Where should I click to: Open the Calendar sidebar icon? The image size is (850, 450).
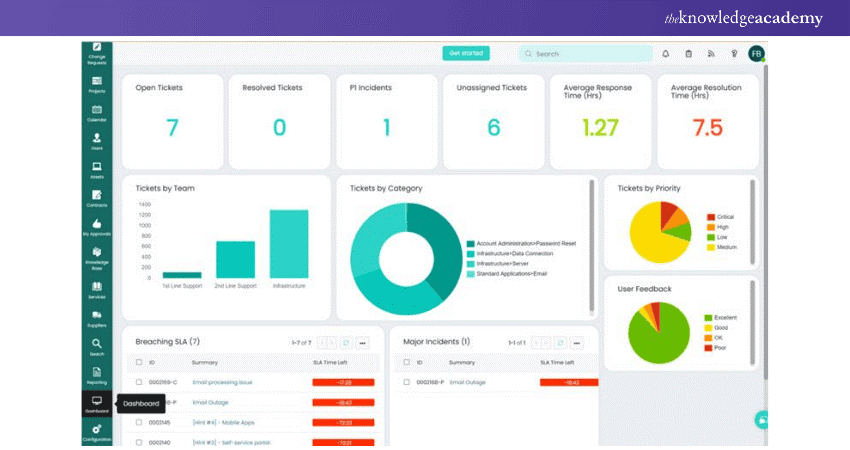(97, 110)
